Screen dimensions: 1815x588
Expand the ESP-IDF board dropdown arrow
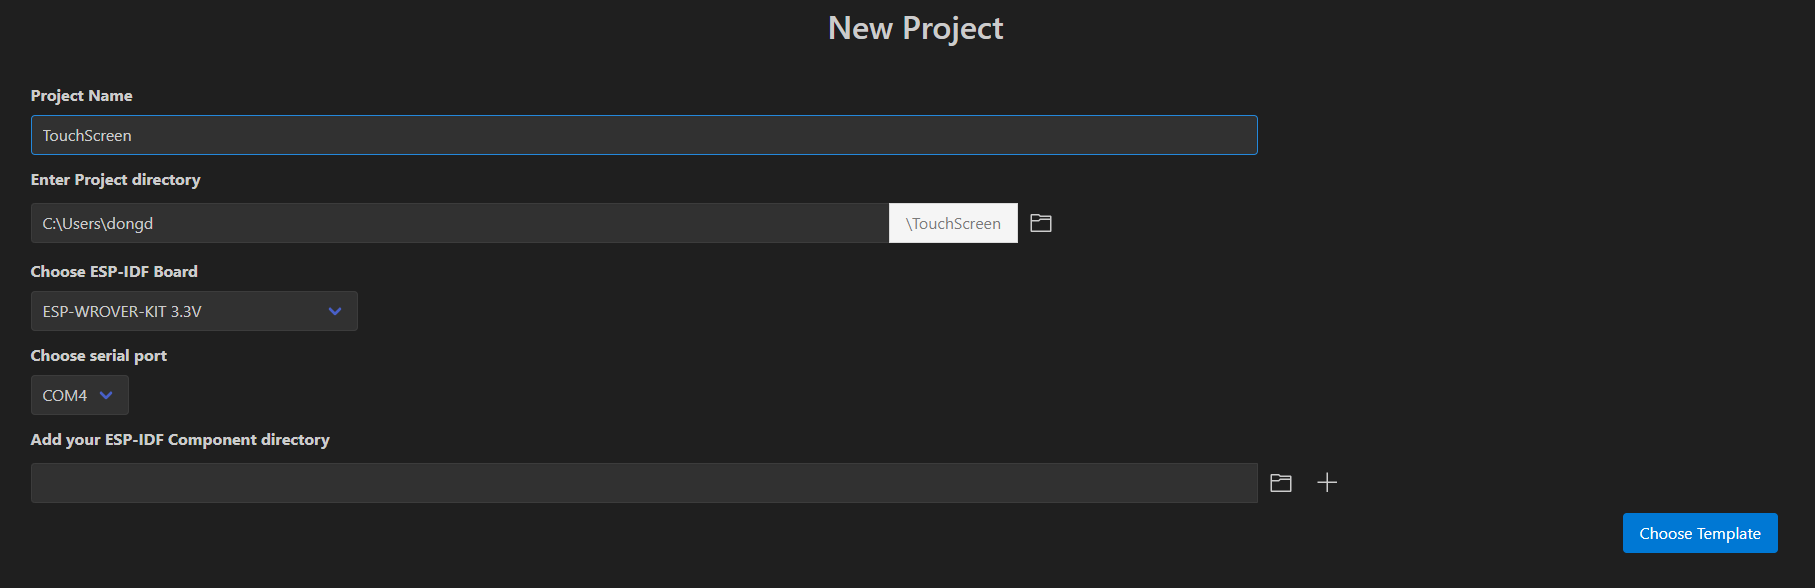(x=335, y=311)
